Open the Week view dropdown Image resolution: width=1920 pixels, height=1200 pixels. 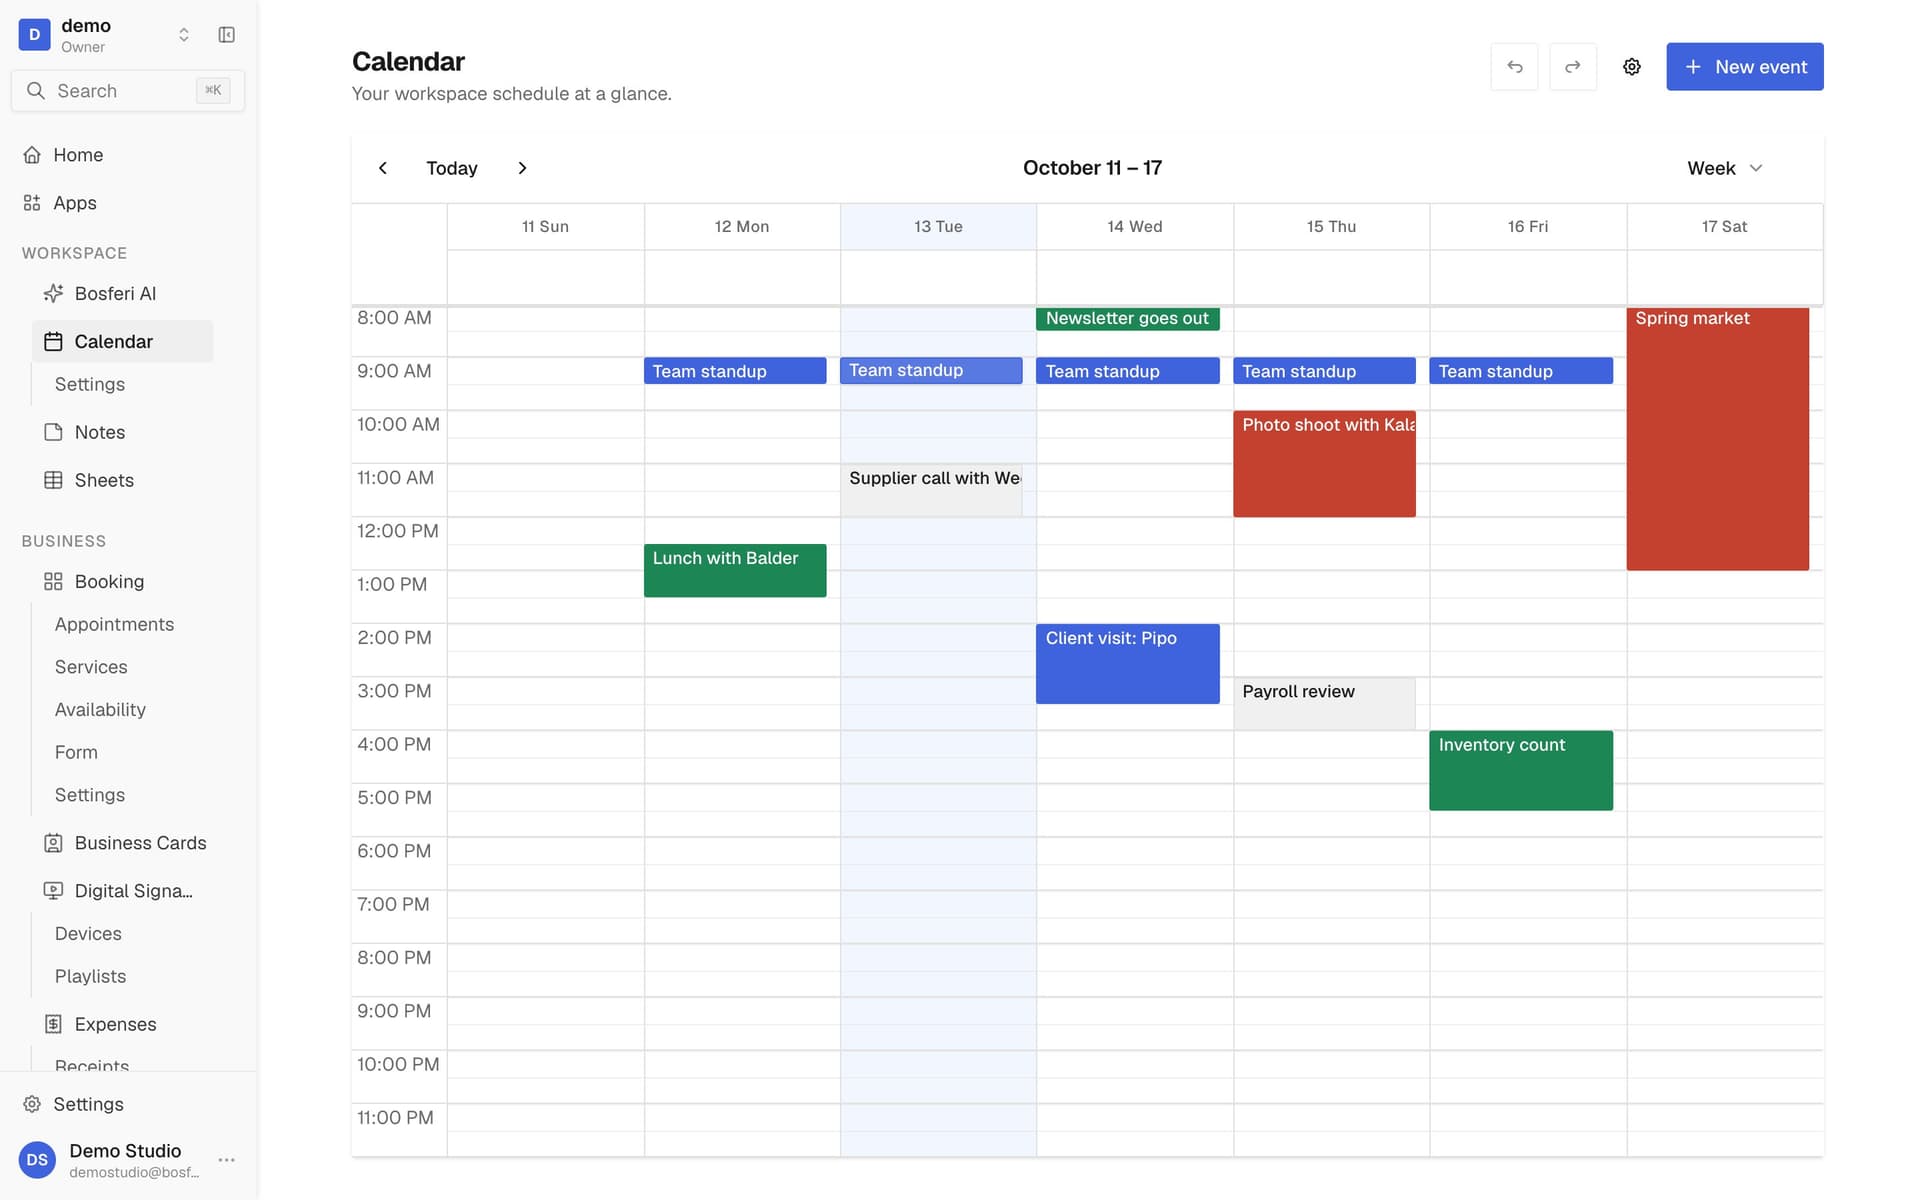click(1724, 168)
